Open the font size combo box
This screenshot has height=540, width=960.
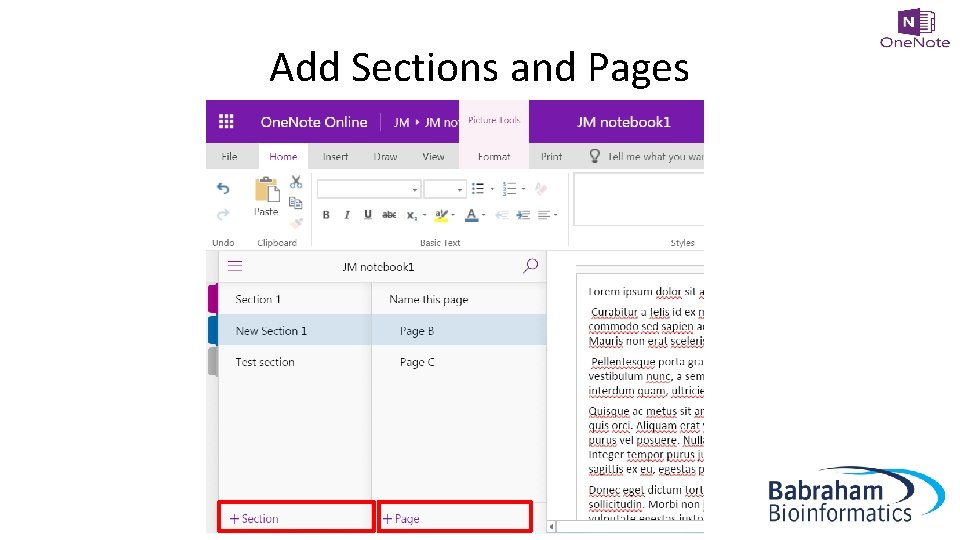(x=445, y=189)
